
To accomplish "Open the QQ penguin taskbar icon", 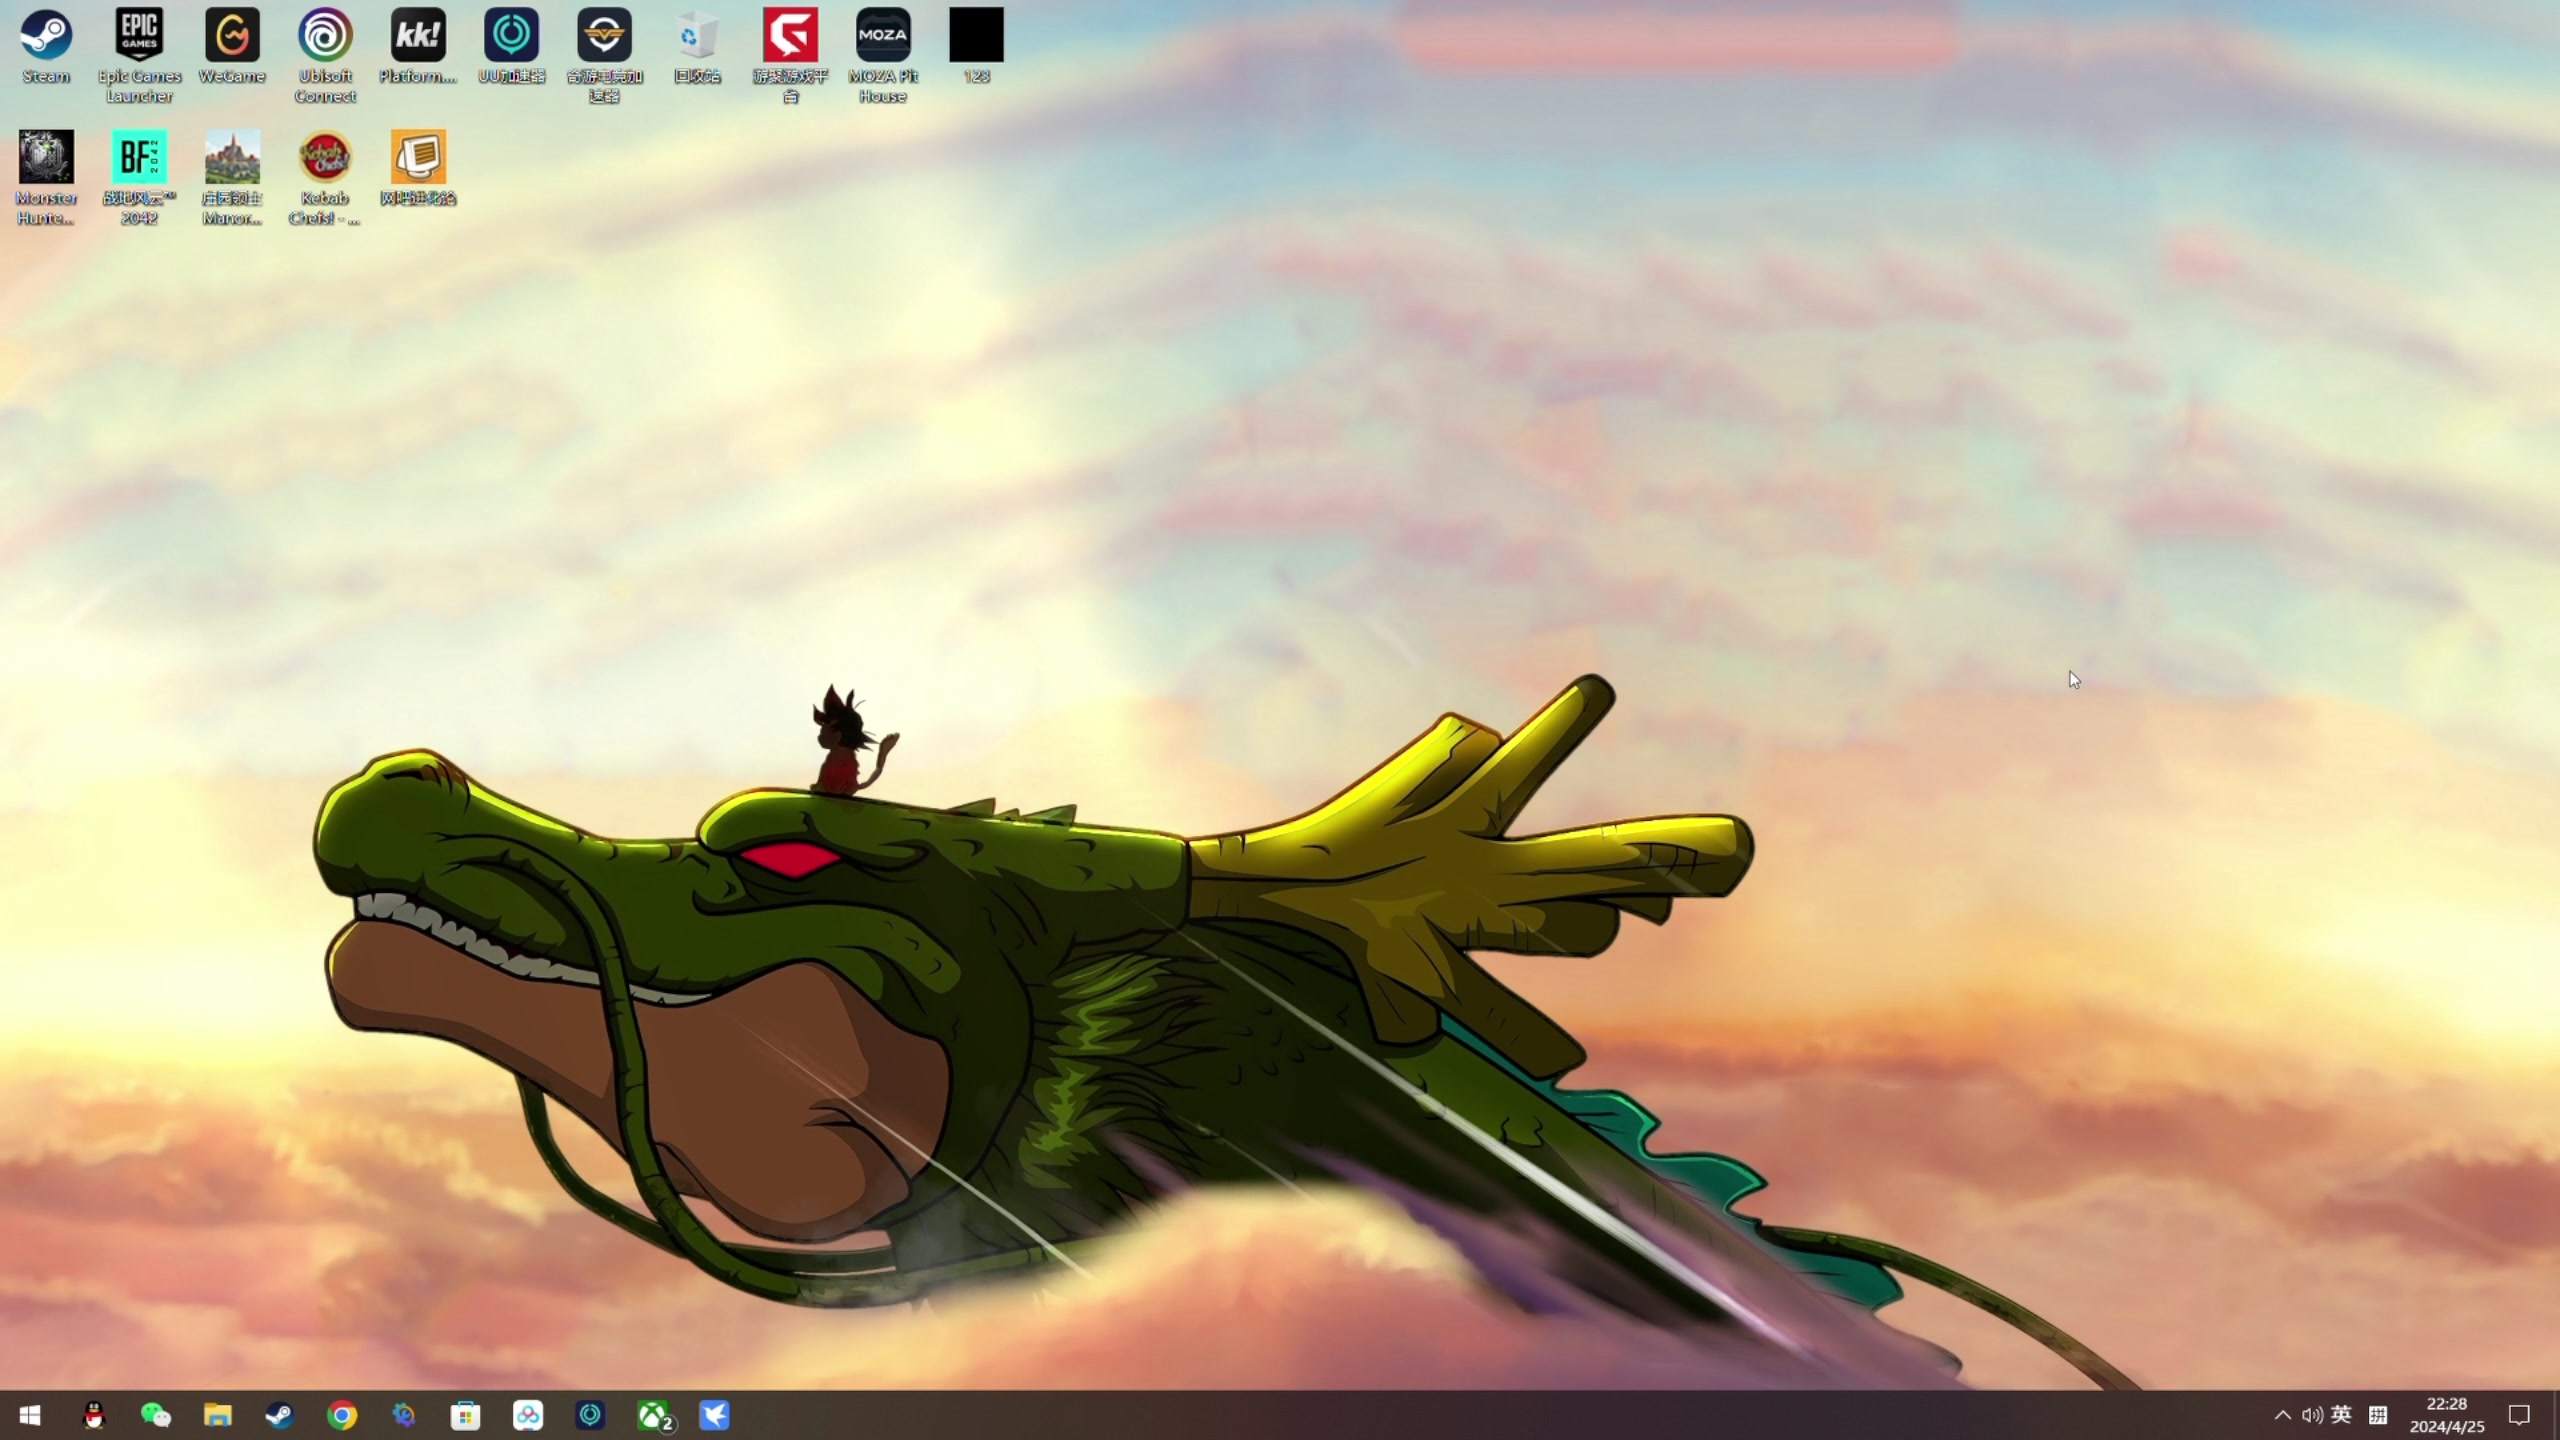I will click(x=94, y=1415).
